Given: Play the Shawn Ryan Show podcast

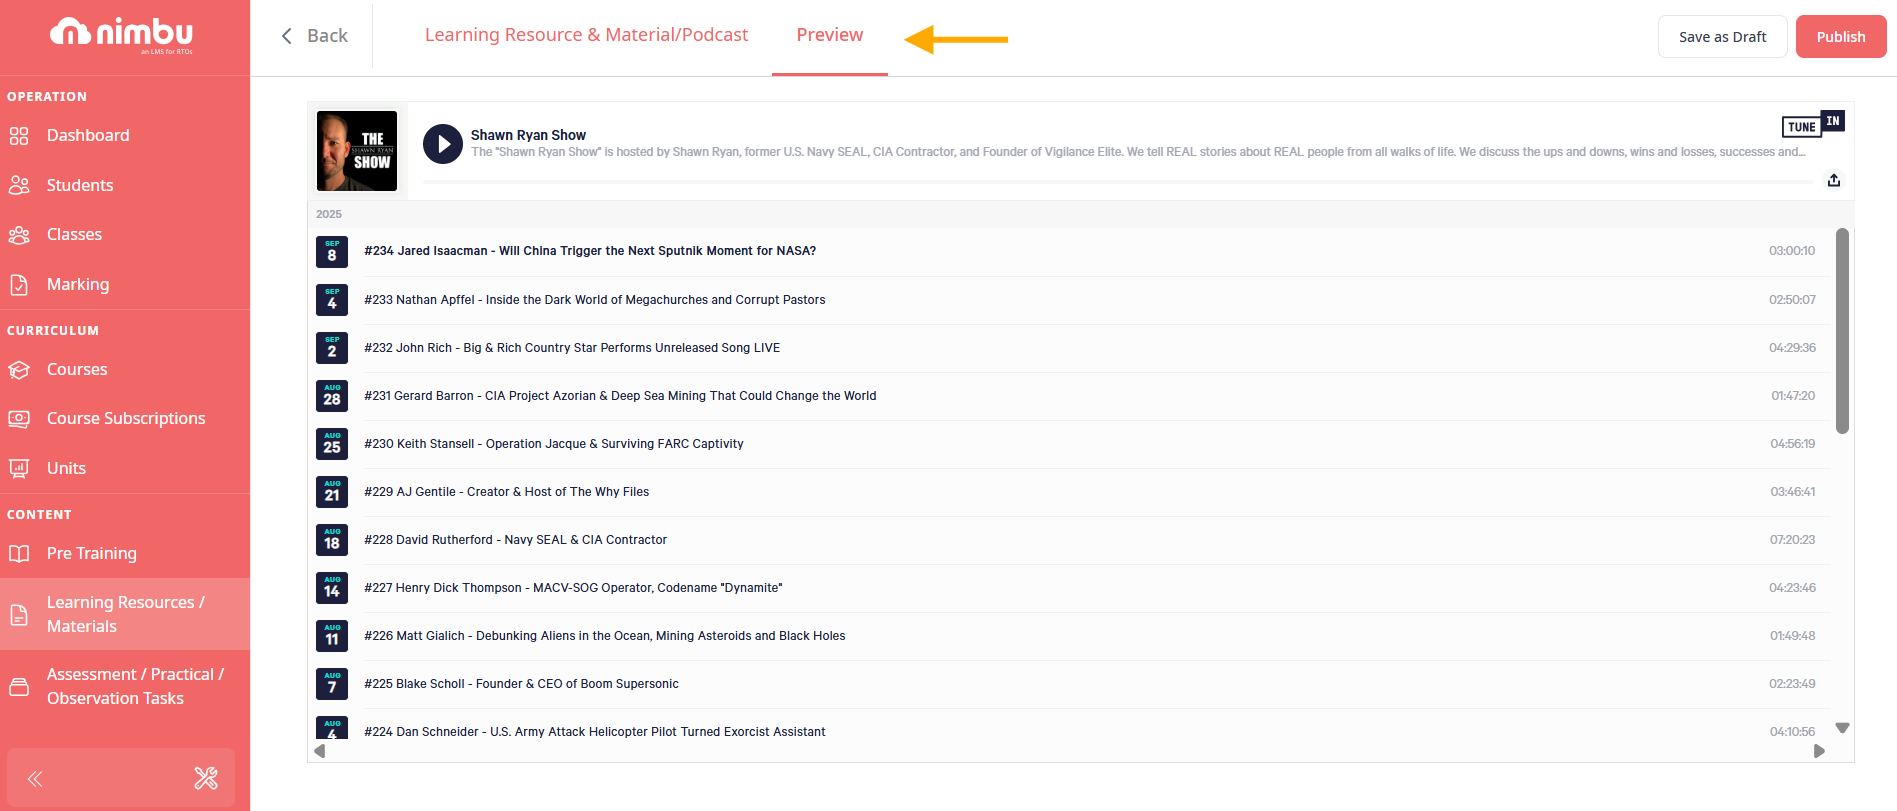Looking at the screenshot, I should [x=443, y=144].
